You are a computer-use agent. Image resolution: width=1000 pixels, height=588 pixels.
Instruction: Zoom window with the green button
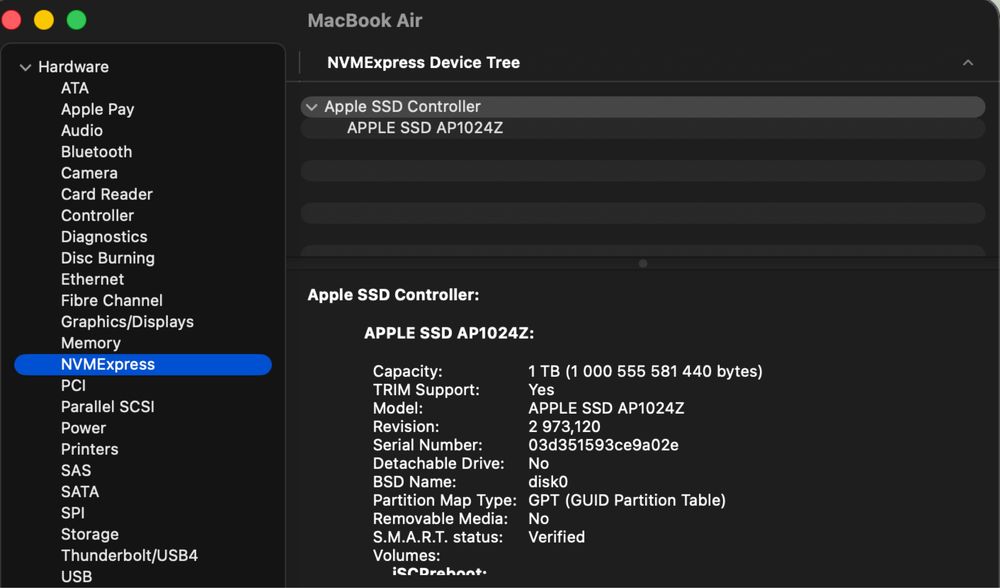[77, 20]
